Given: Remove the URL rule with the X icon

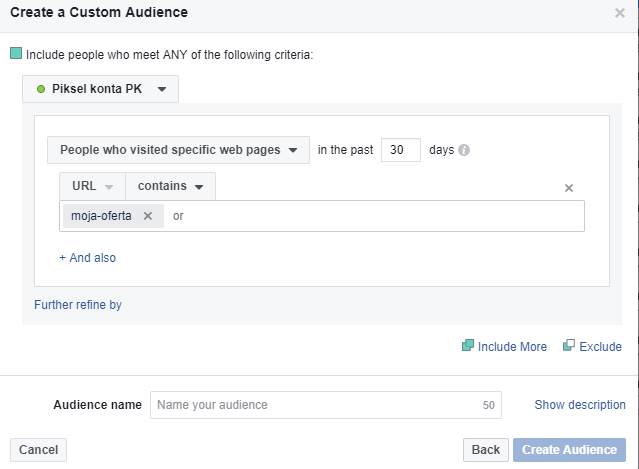Looking at the screenshot, I should [569, 188].
